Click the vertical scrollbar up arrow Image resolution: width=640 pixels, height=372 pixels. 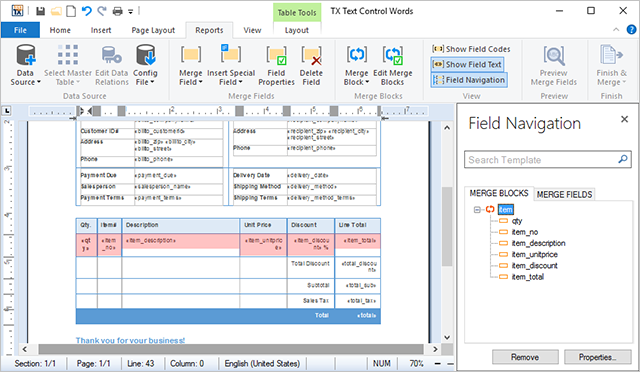(447, 128)
